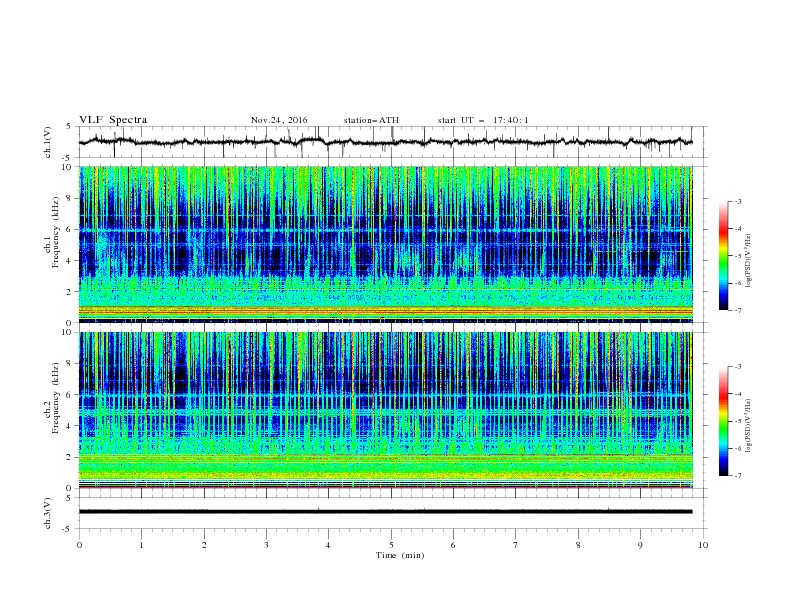792x612 pixels.
Task: Click the "-3" label on ch.1 color scale
Action: pyautogui.click(x=738, y=201)
